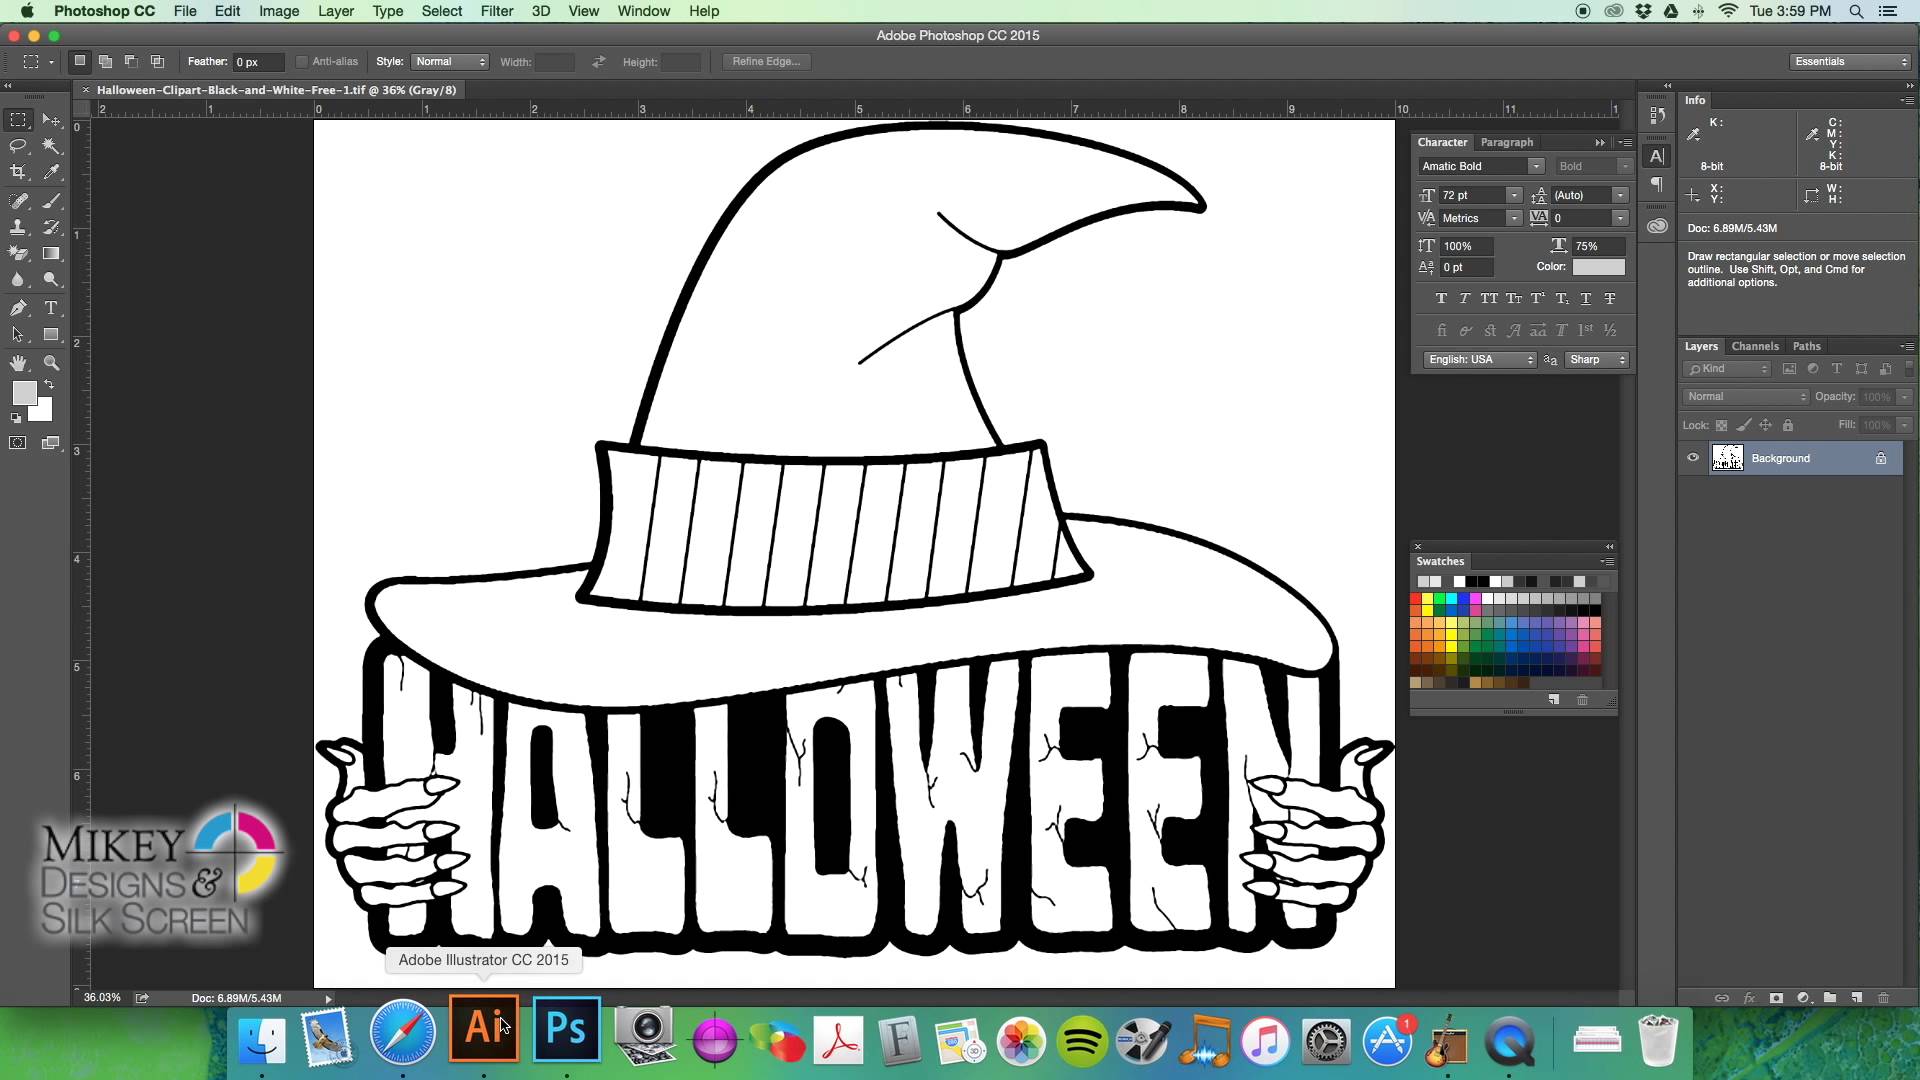Viewport: 1920px width, 1080px height.
Task: Switch to the Paths tab
Action: pos(1805,345)
